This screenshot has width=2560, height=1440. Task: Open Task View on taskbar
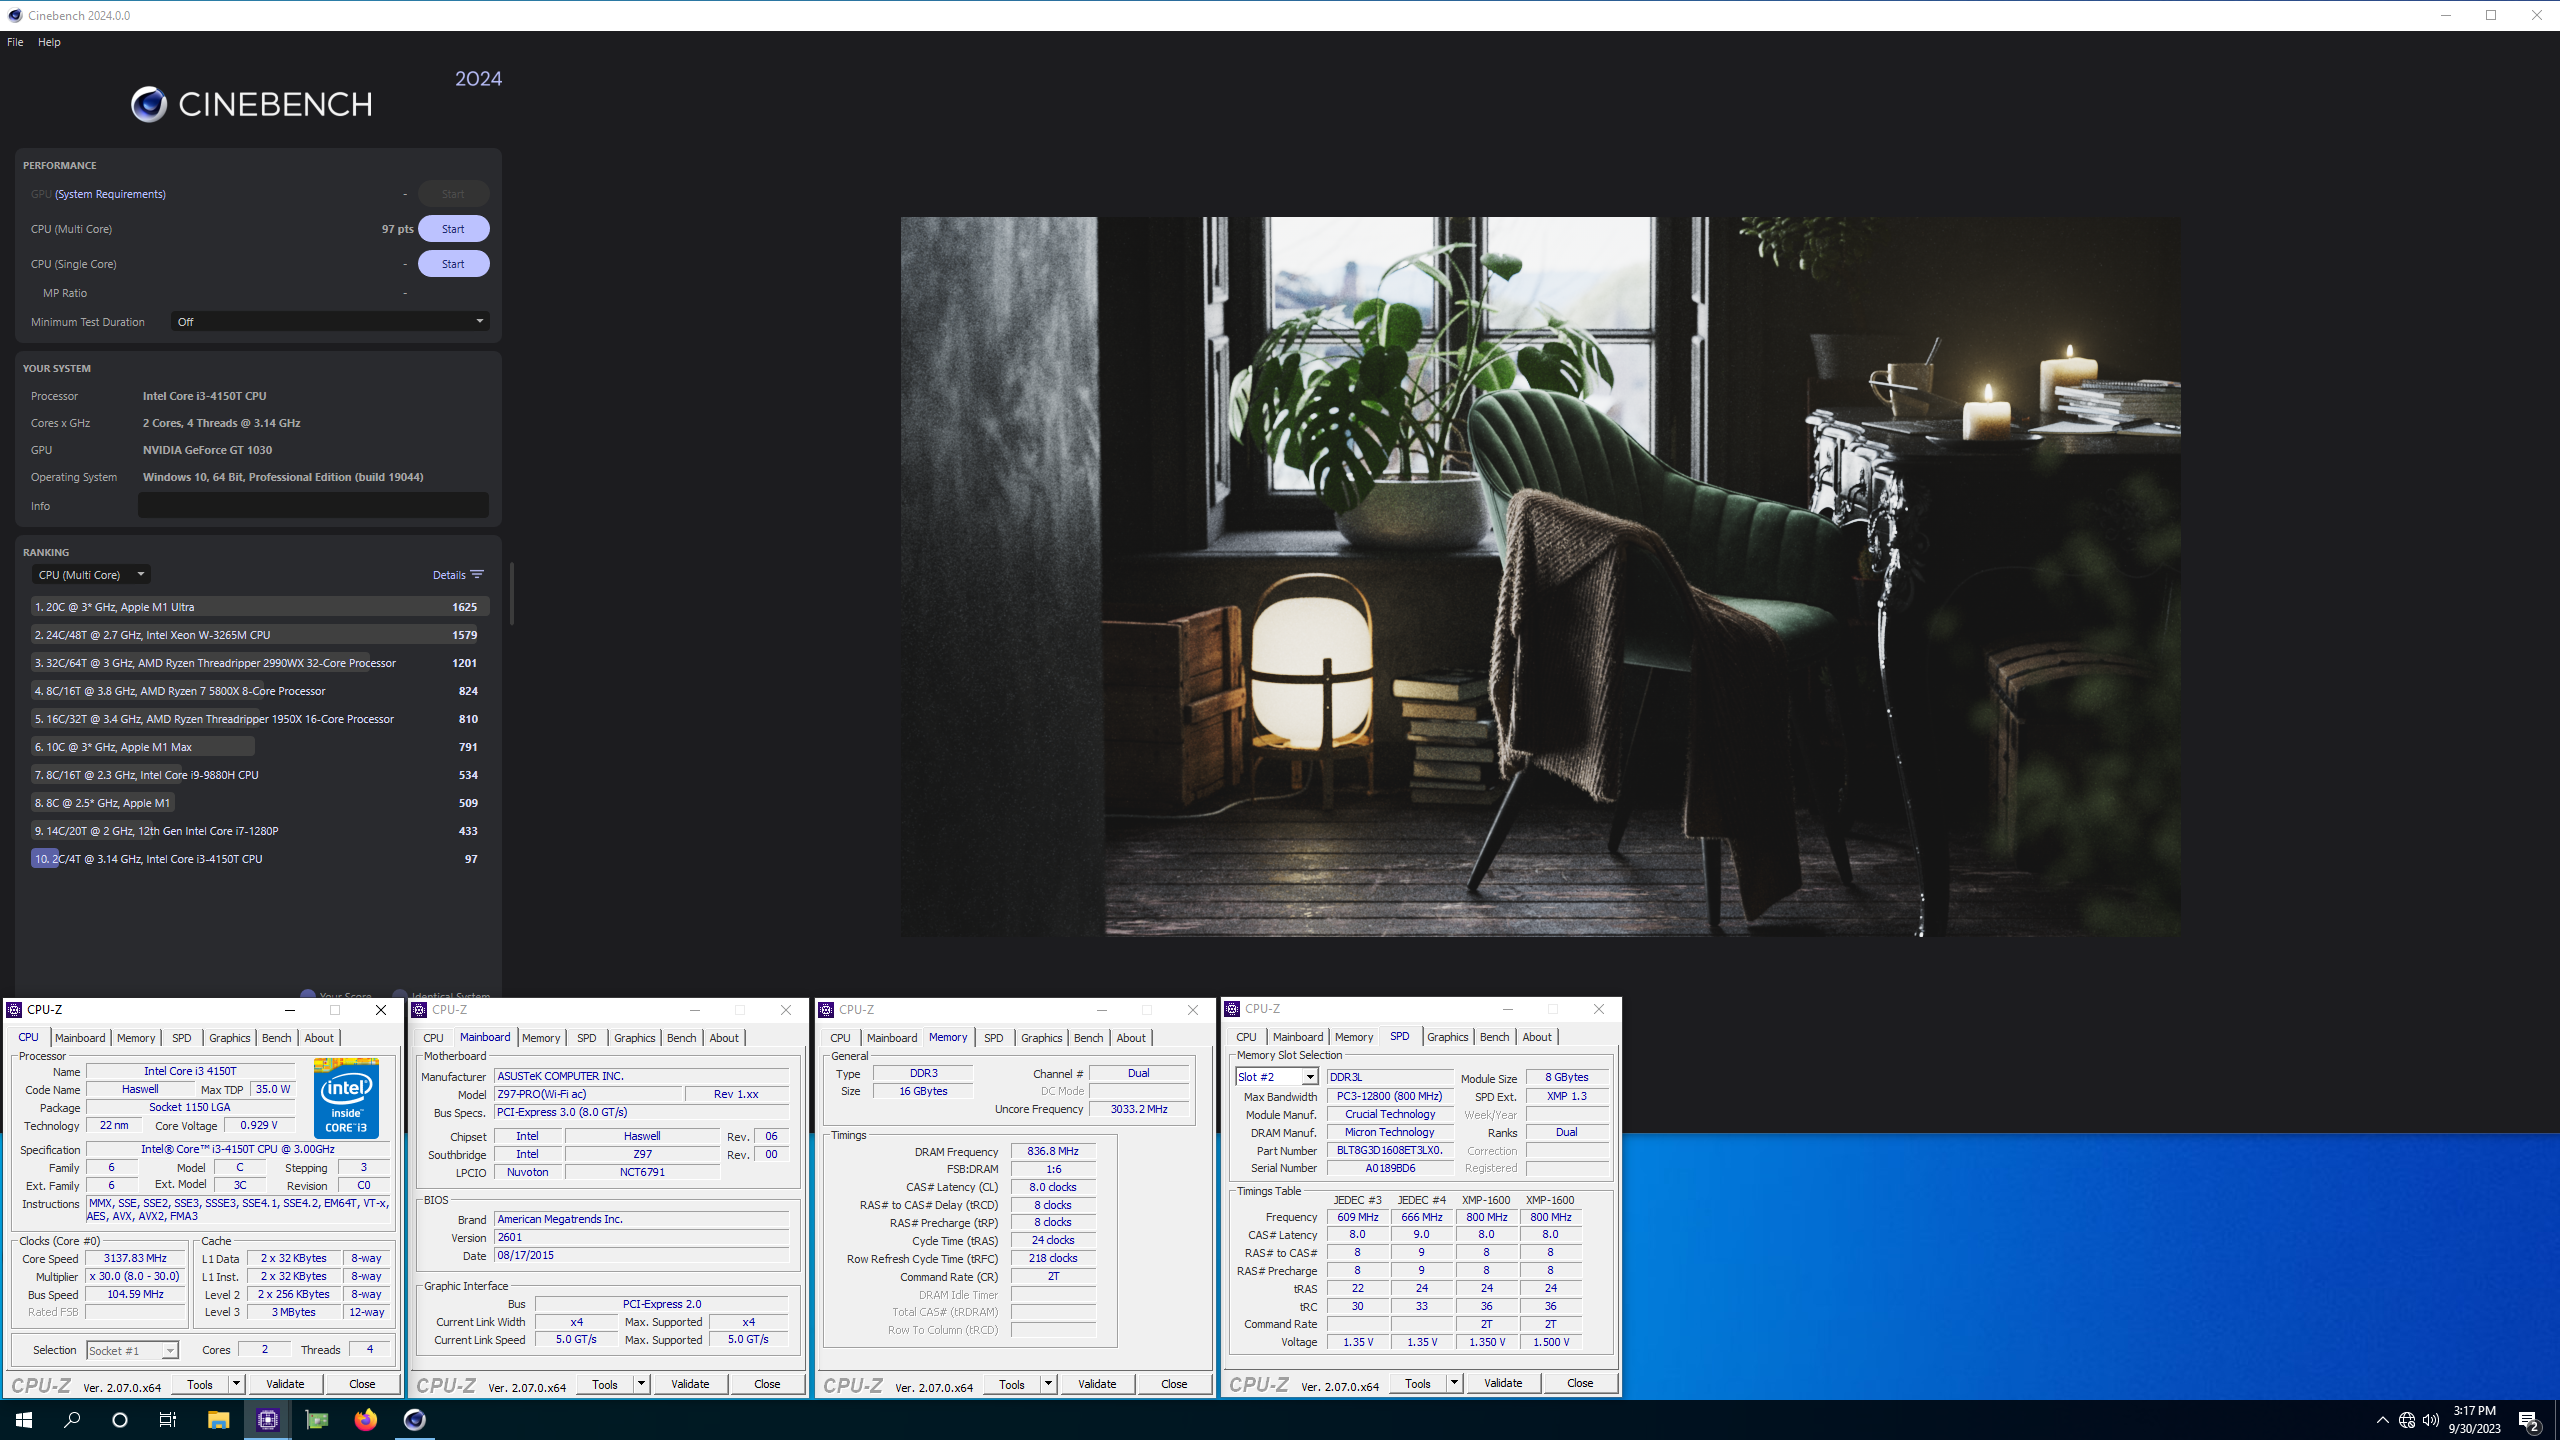pyautogui.click(x=168, y=1419)
